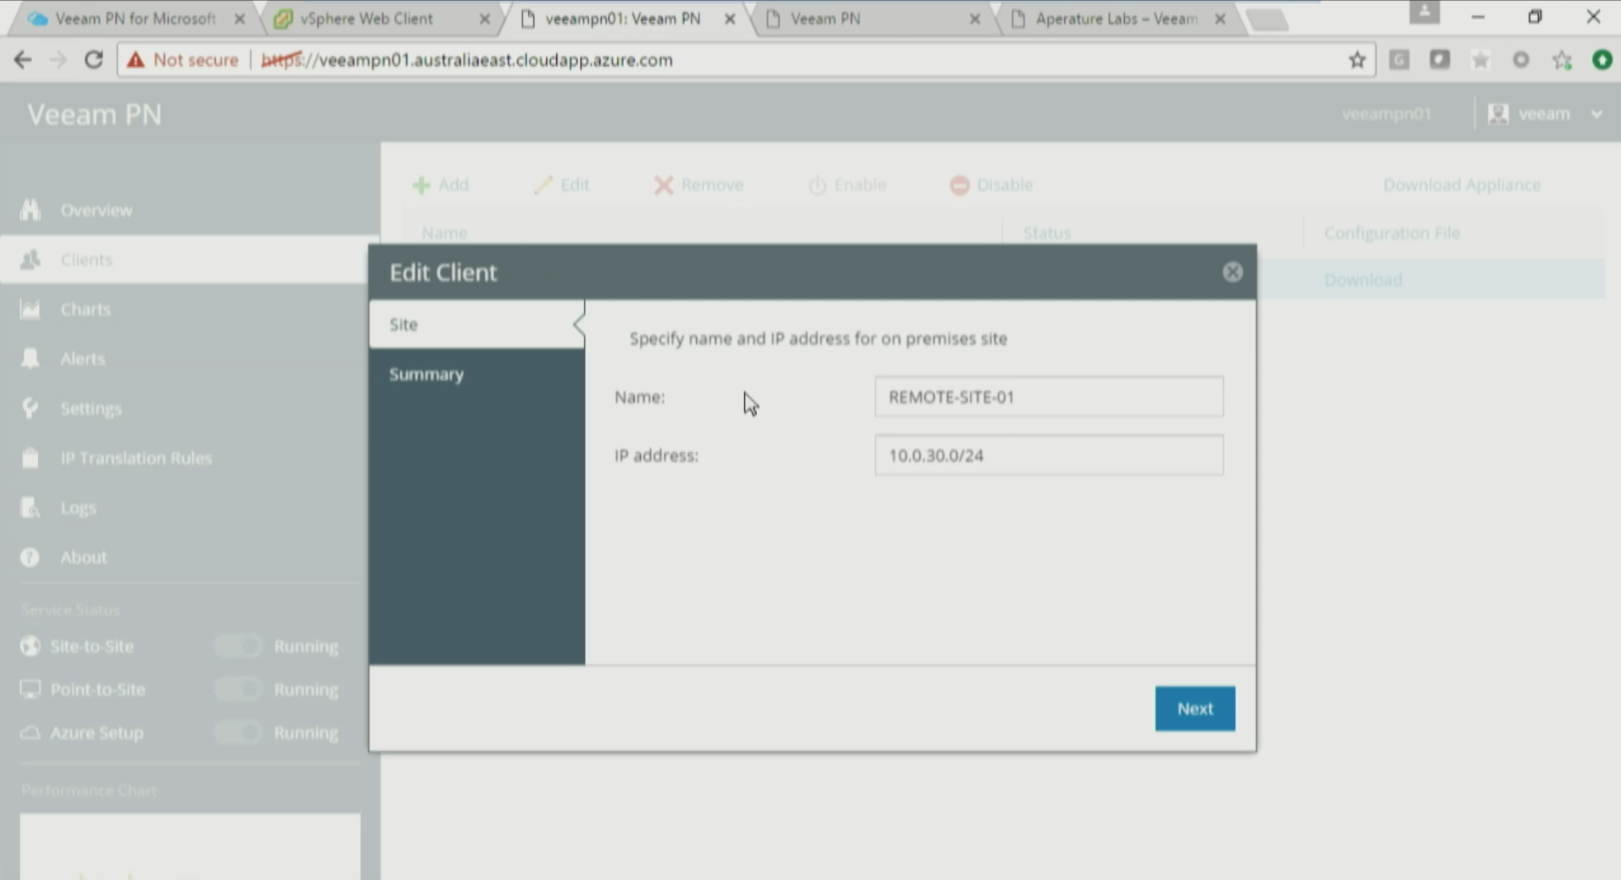Image resolution: width=1621 pixels, height=880 pixels.
Task: Focus the IP address input field
Action: [1048, 455]
